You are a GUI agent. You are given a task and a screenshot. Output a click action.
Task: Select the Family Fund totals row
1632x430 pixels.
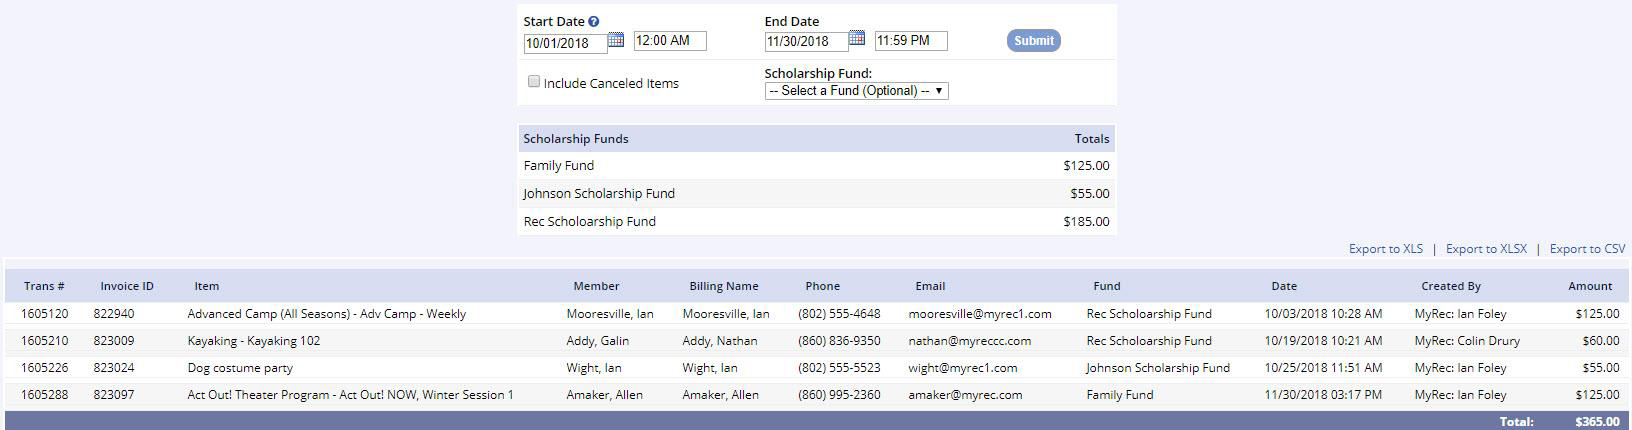click(x=816, y=166)
